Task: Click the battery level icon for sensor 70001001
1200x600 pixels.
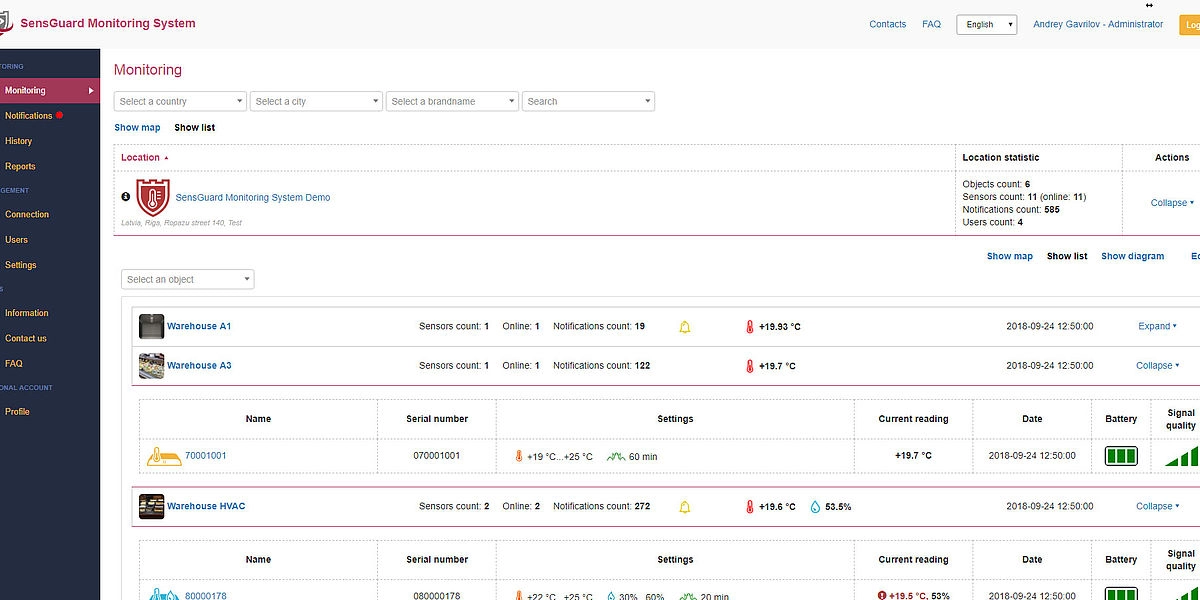Action: [1121, 456]
